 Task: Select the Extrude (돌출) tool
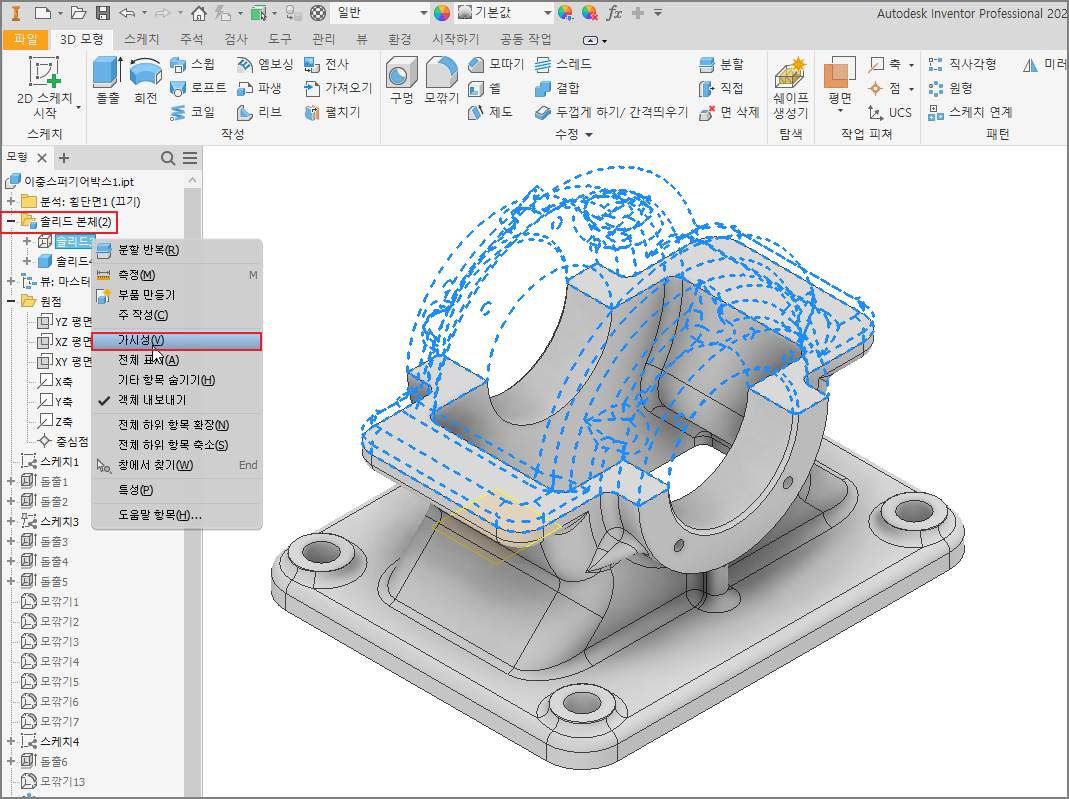[x=108, y=80]
